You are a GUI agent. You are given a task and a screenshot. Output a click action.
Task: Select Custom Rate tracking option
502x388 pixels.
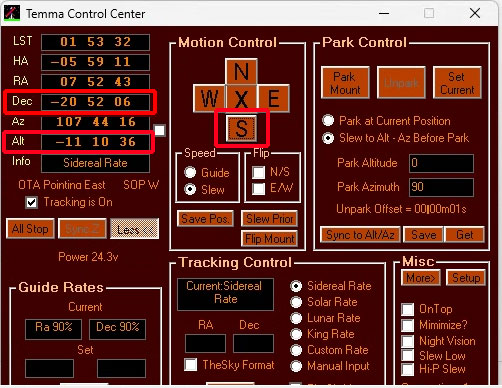pyautogui.click(x=296, y=350)
